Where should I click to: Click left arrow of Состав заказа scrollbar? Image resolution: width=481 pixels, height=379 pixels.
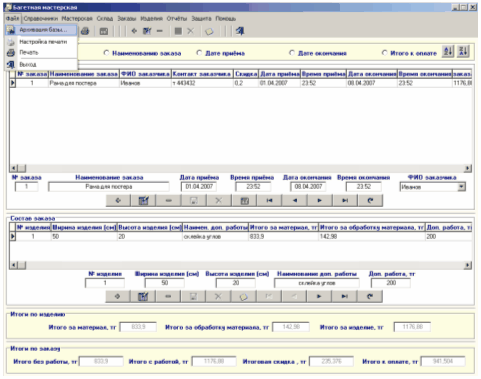(x=14, y=265)
